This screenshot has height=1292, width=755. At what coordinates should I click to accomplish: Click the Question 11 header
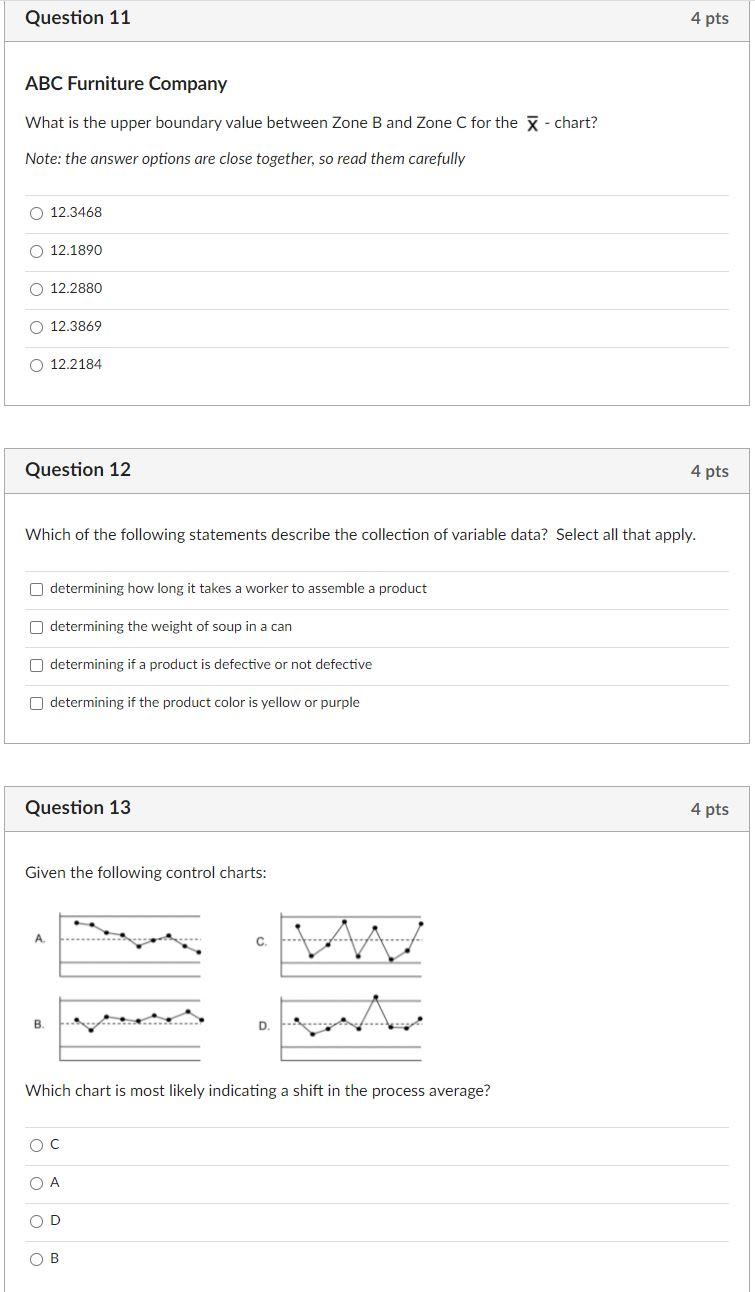[x=78, y=17]
